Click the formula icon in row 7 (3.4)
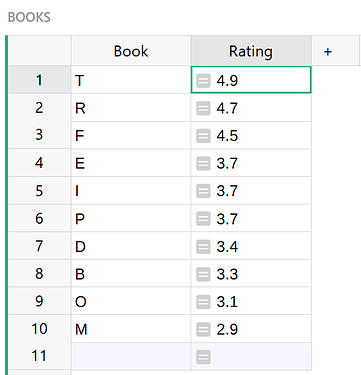Image resolution: width=361 pixels, height=375 pixels. click(203, 247)
